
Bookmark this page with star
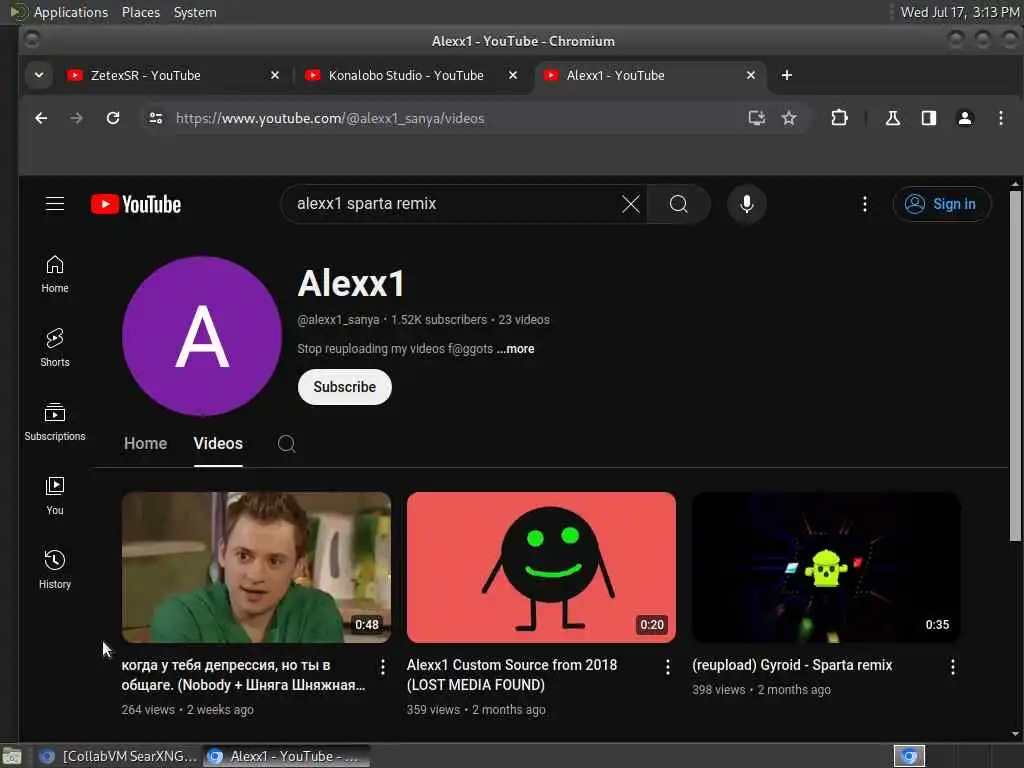789,118
